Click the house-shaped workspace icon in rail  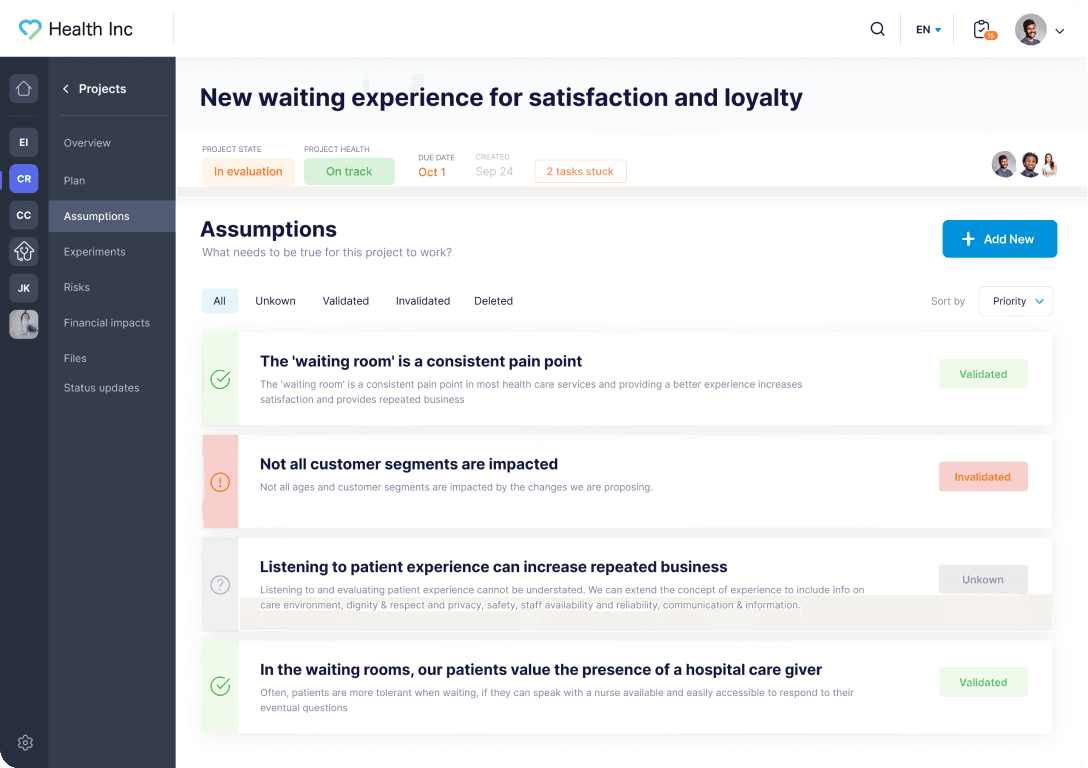(x=24, y=251)
